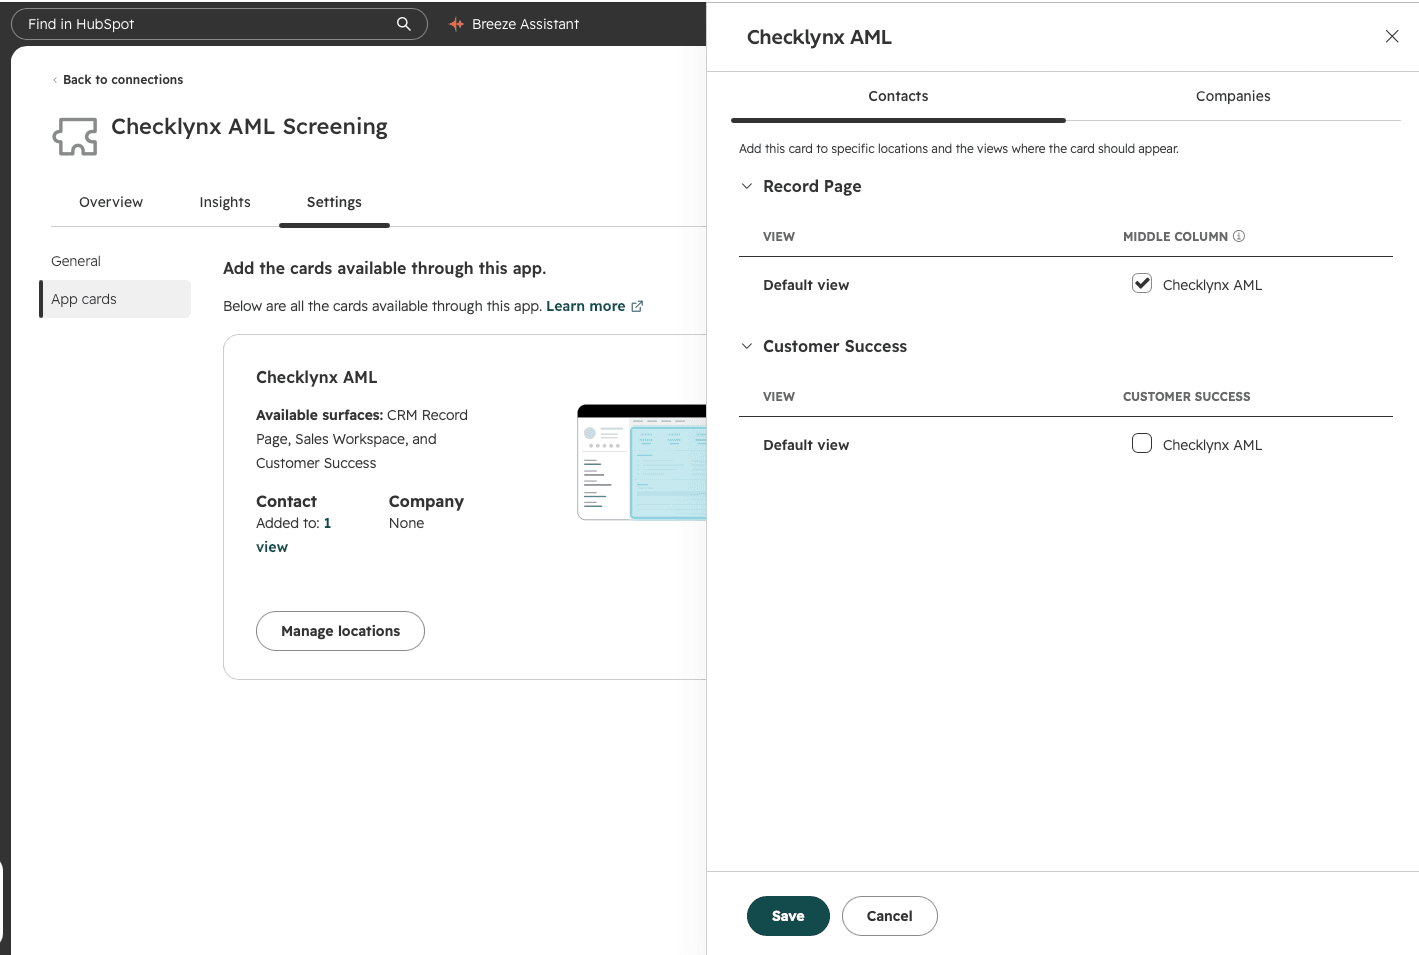
Task: Collapse the Customer Success section
Action: (x=747, y=346)
